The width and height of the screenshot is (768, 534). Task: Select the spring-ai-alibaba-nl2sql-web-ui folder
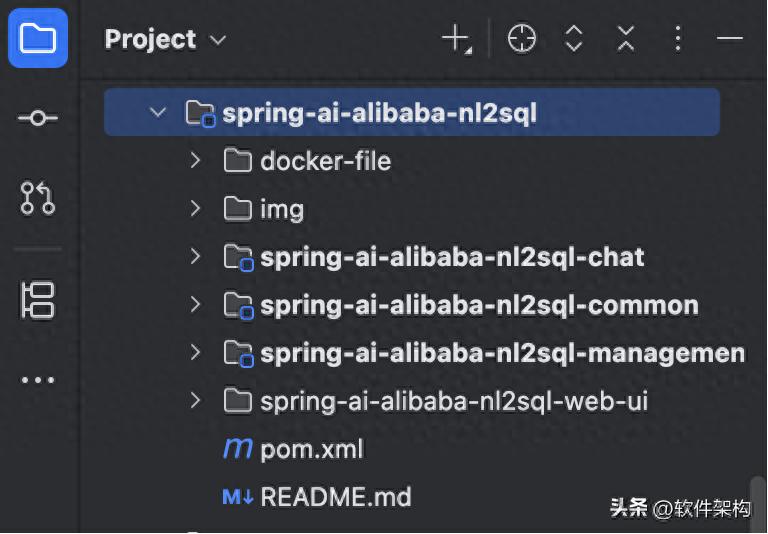(453, 402)
